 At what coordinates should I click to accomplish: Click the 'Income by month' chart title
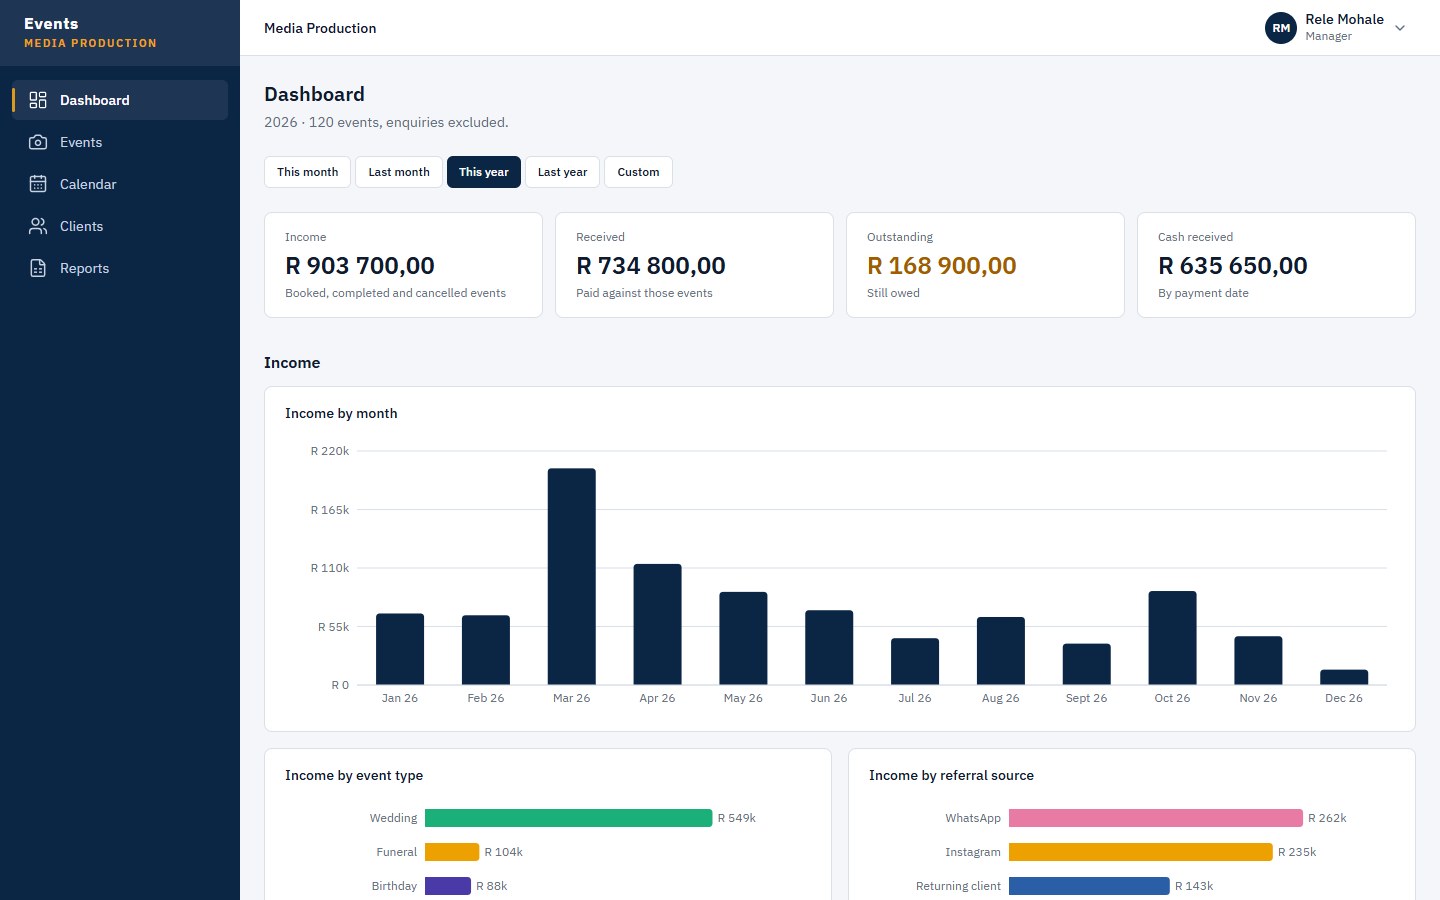(341, 413)
